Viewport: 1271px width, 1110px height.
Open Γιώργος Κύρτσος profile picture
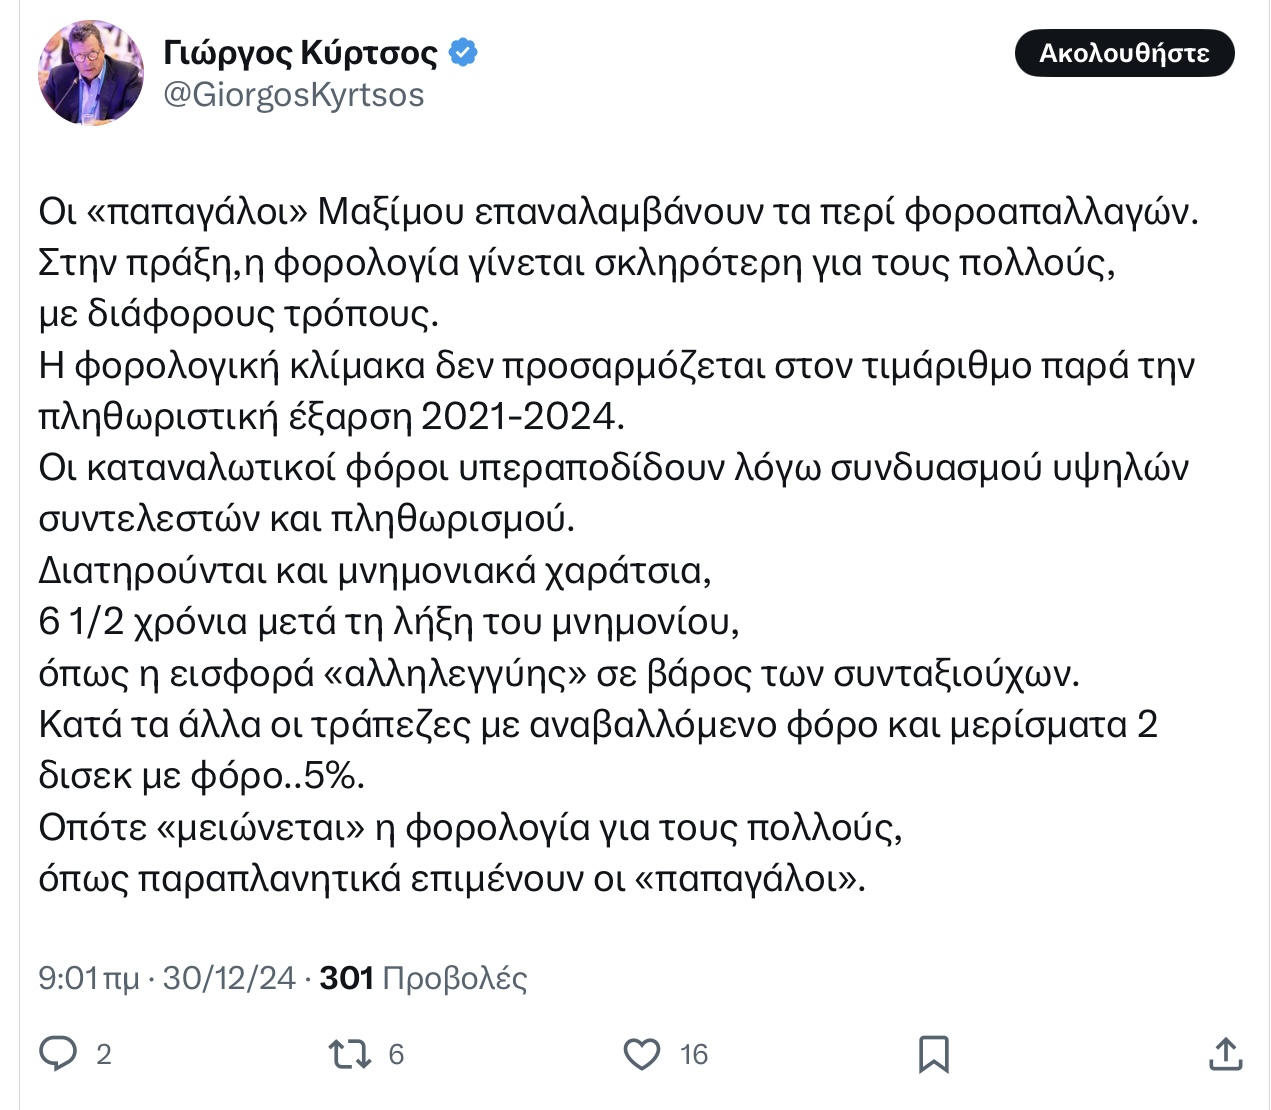(x=91, y=73)
